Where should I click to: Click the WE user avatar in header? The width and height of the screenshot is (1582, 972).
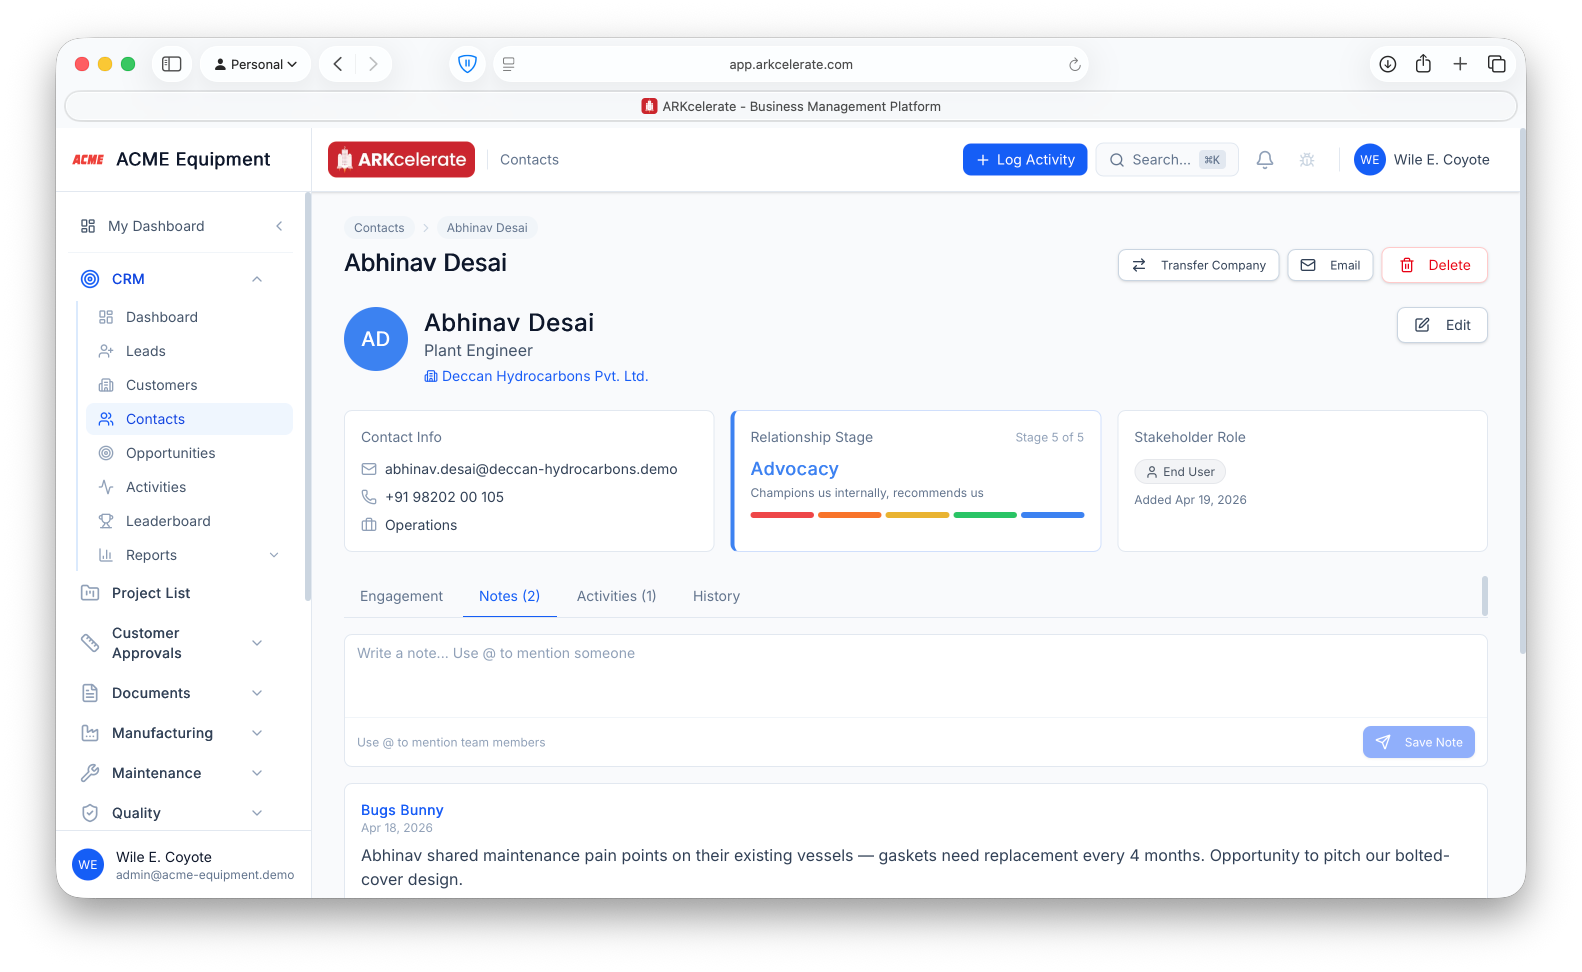tap(1370, 160)
